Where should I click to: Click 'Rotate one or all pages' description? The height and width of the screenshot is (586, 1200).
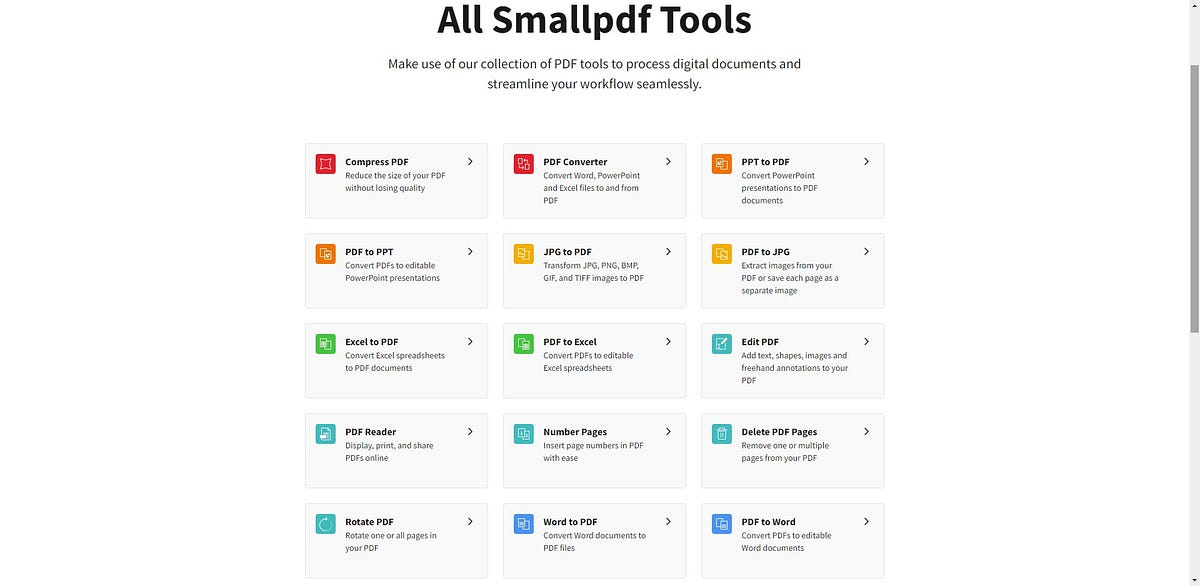(391, 542)
